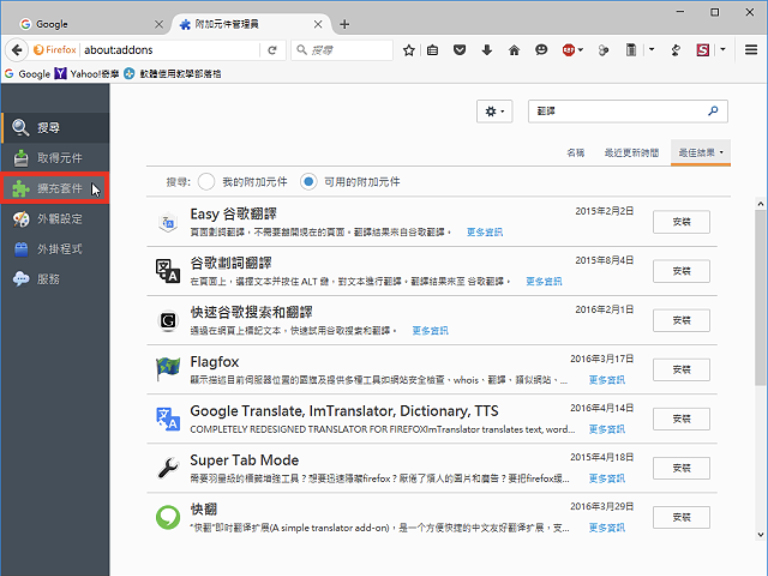This screenshot has height=576, width=768.
Task: Click the Flagfox flag icon
Action: pyautogui.click(x=168, y=369)
